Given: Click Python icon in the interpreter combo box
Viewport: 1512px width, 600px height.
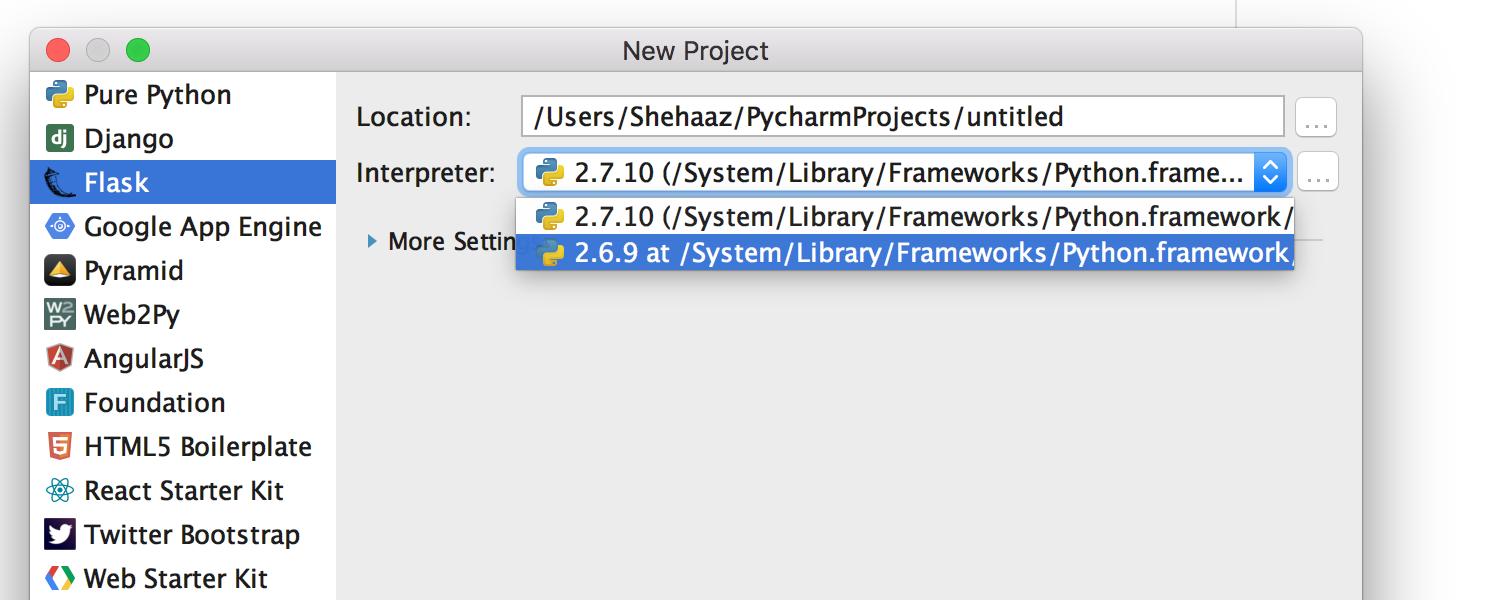Looking at the screenshot, I should pyautogui.click(x=550, y=173).
